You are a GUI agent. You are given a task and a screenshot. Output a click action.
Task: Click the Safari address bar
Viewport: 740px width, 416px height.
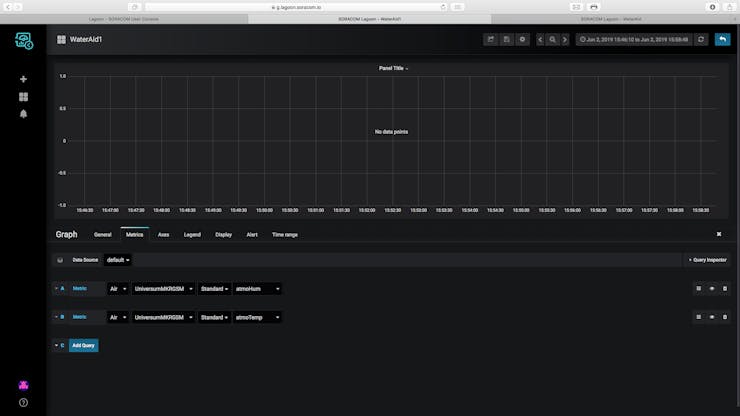(x=296, y=7)
